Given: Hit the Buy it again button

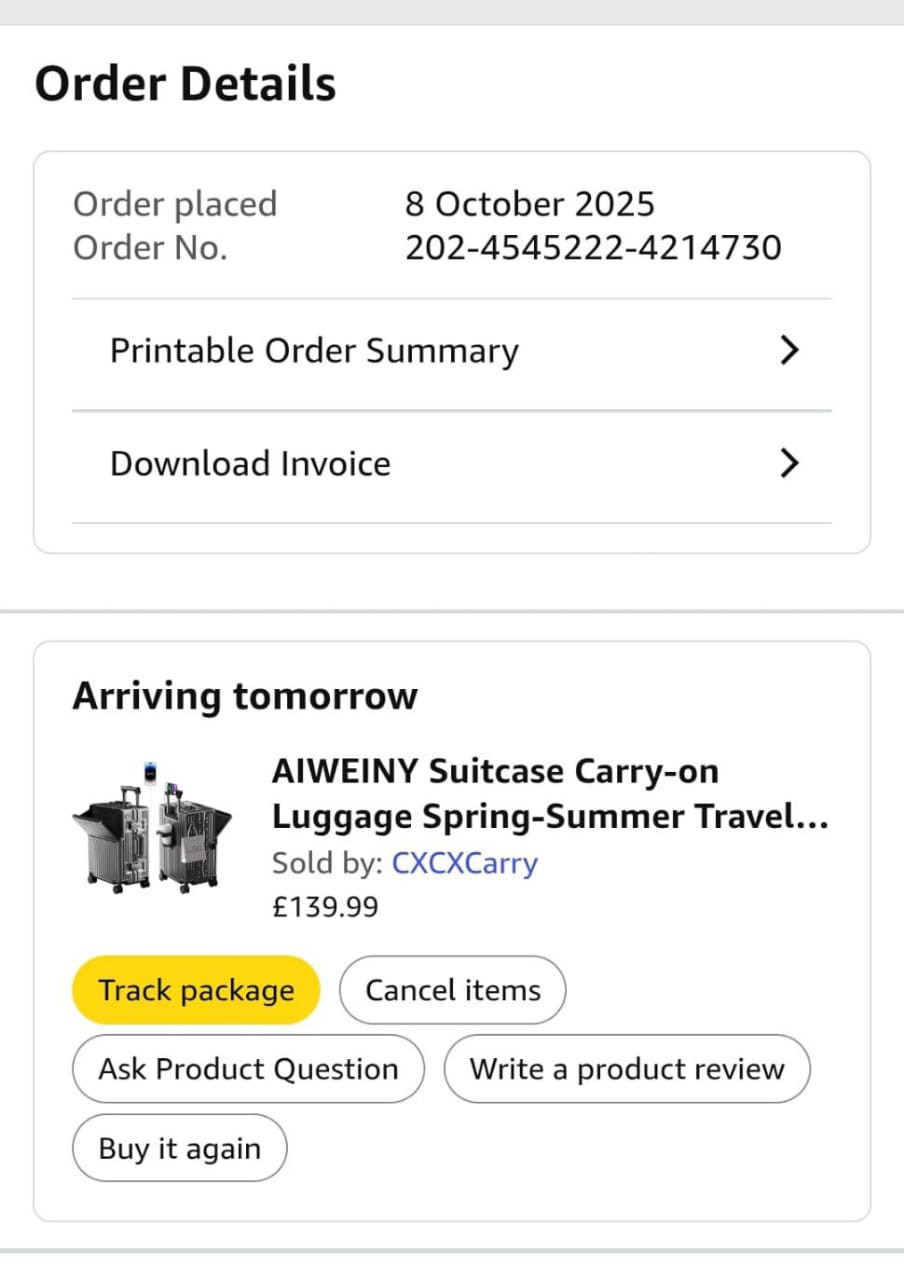Looking at the screenshot, I should pyautogui.click(x=179, y=1148).
